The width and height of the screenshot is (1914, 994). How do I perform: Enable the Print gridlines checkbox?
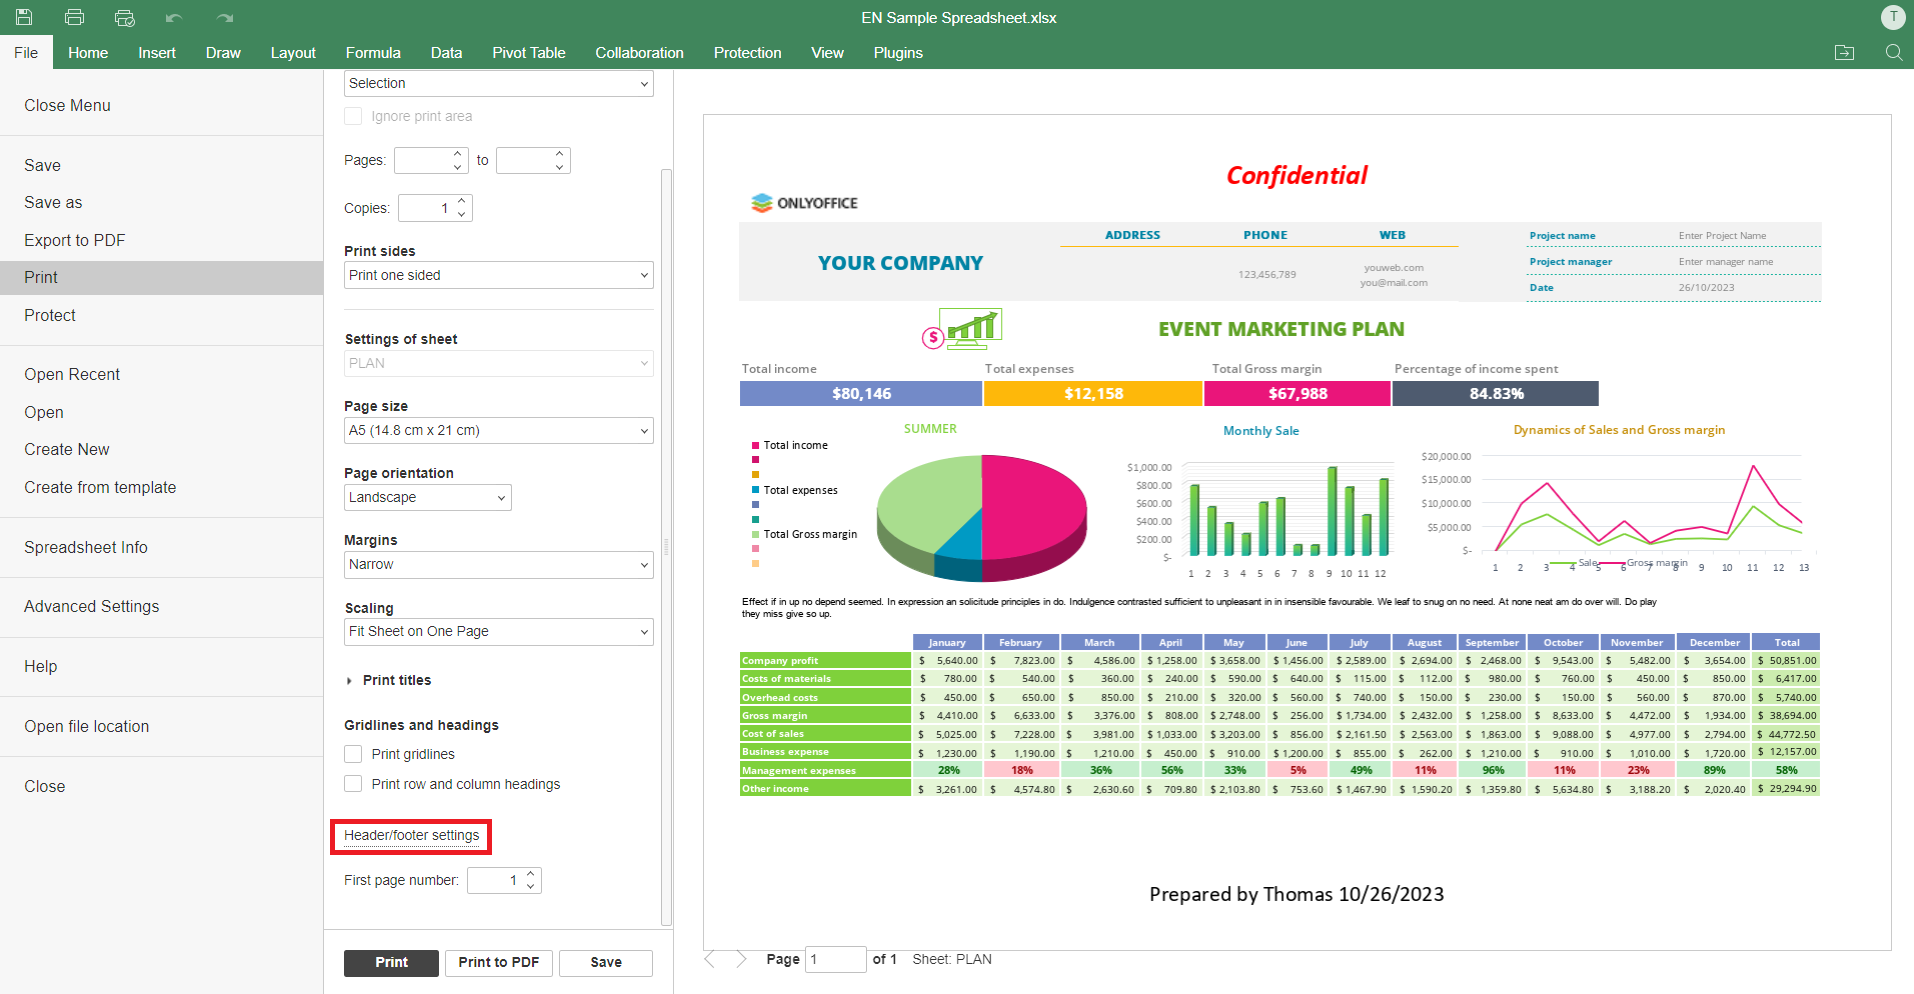pyautogui.click(x=353, y=754)
